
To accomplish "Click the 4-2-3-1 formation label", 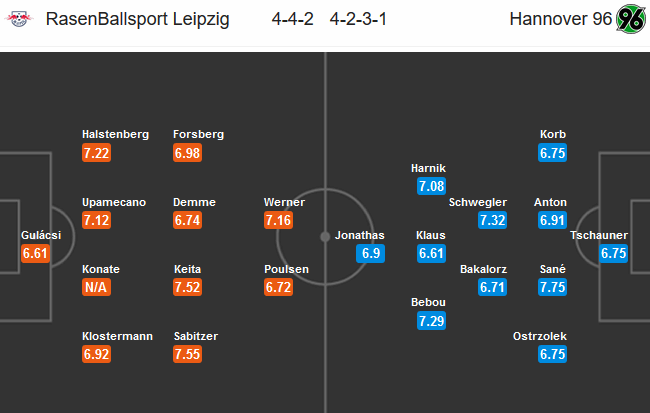I will coord(358,19).
